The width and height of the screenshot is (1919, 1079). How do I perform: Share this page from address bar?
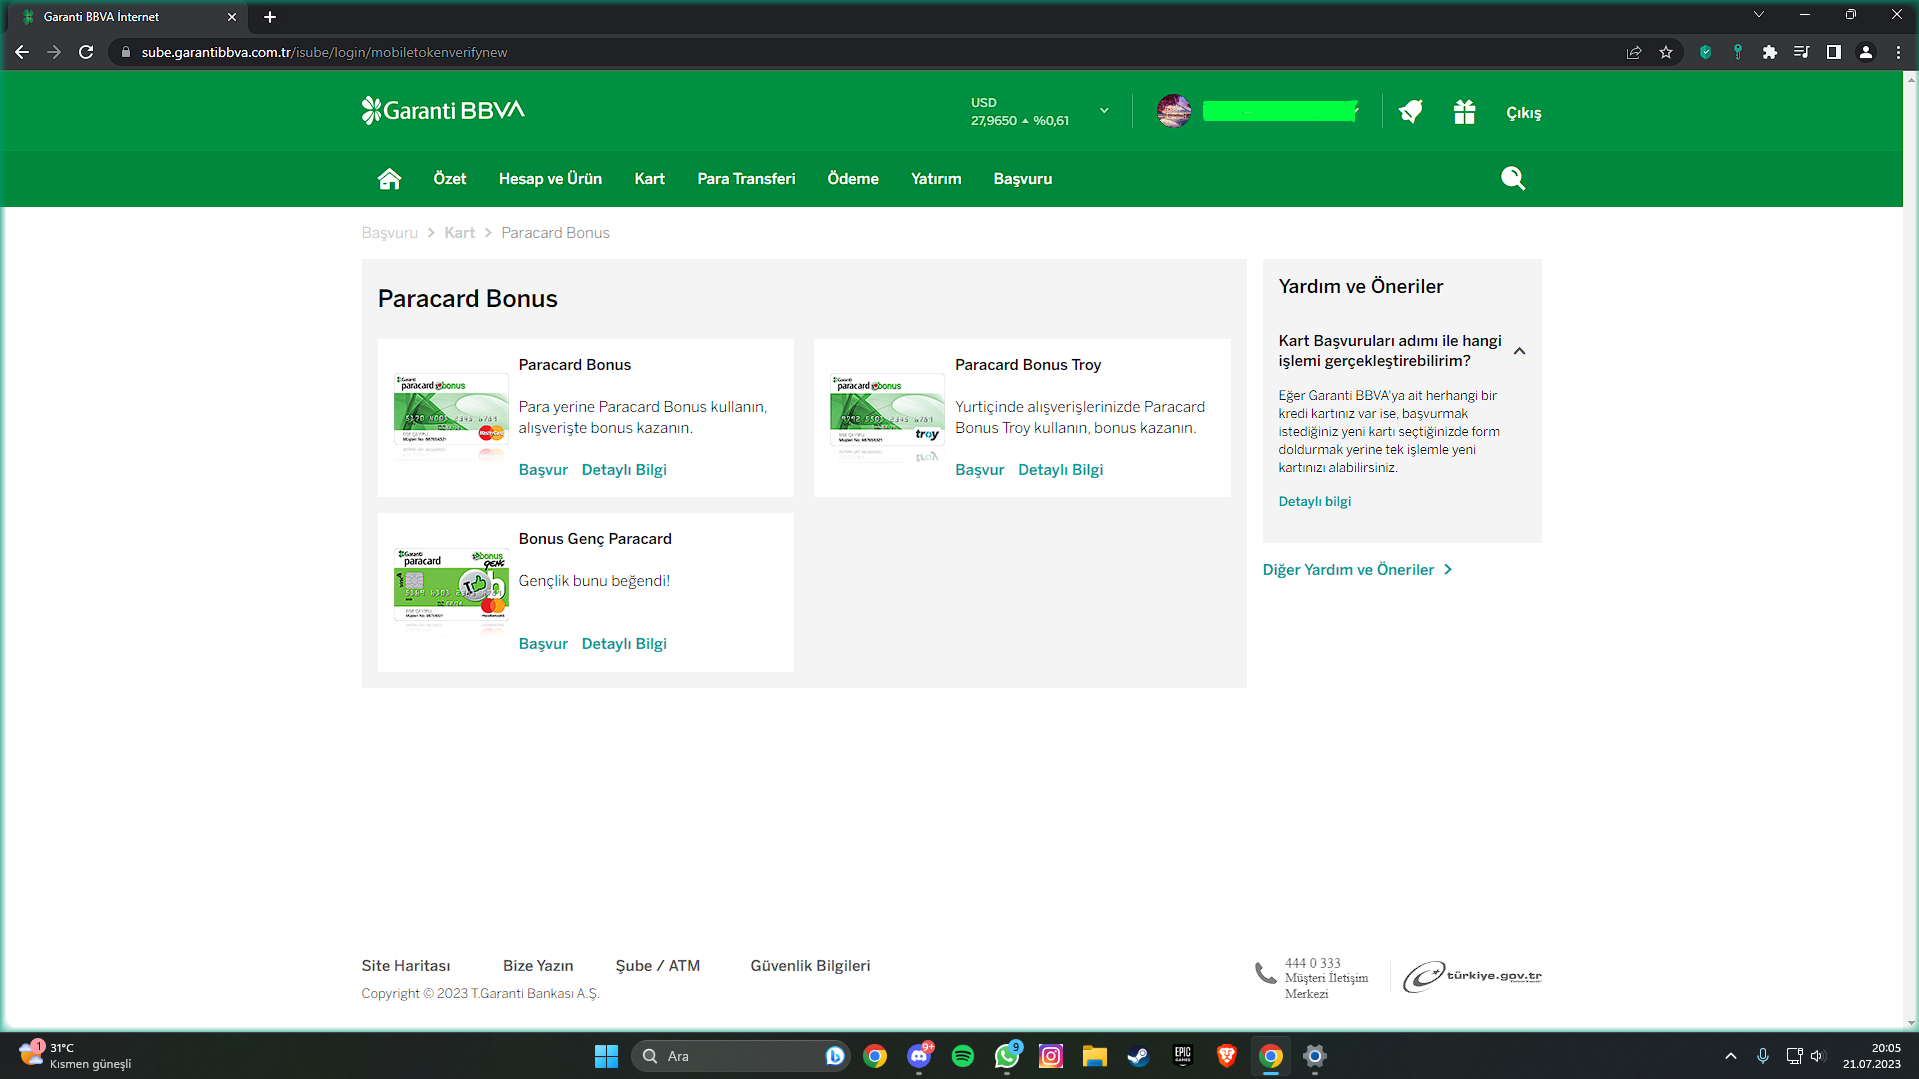1634,52
